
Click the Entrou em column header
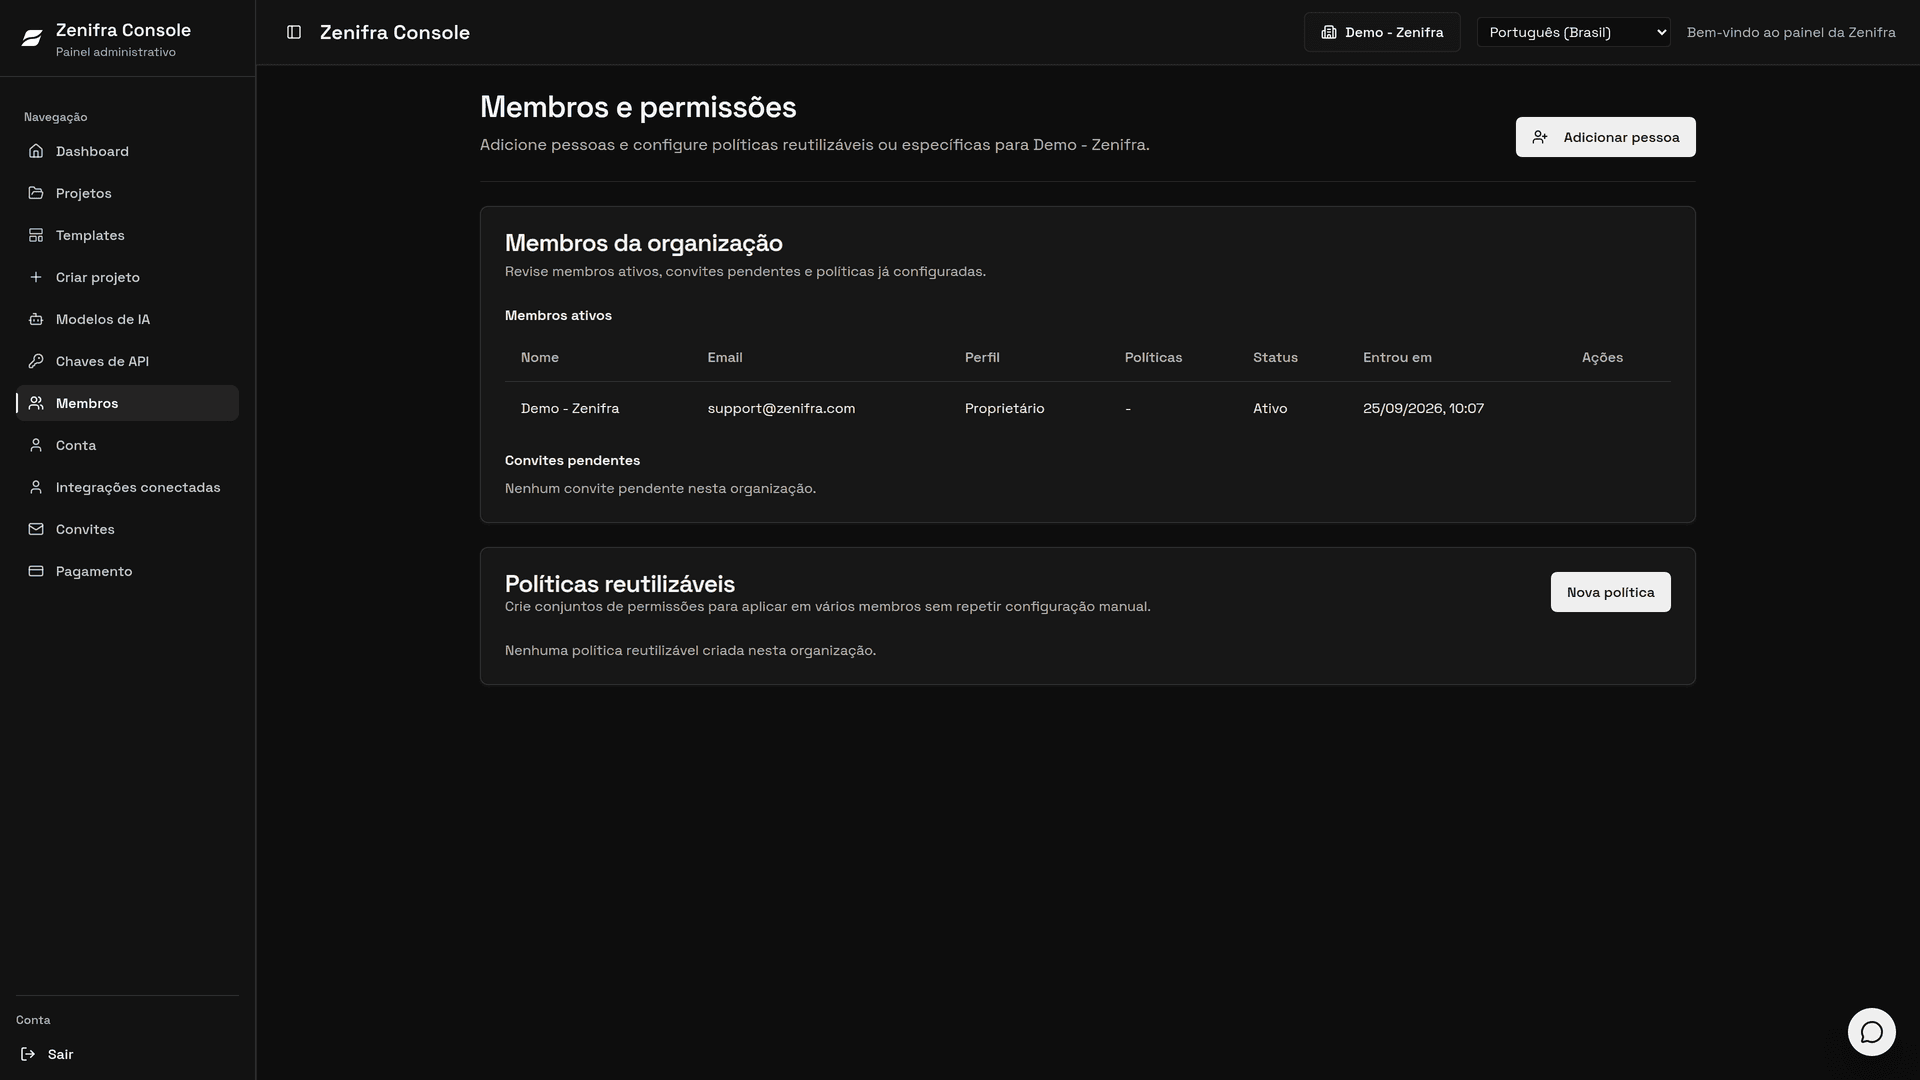(1397, 357)
